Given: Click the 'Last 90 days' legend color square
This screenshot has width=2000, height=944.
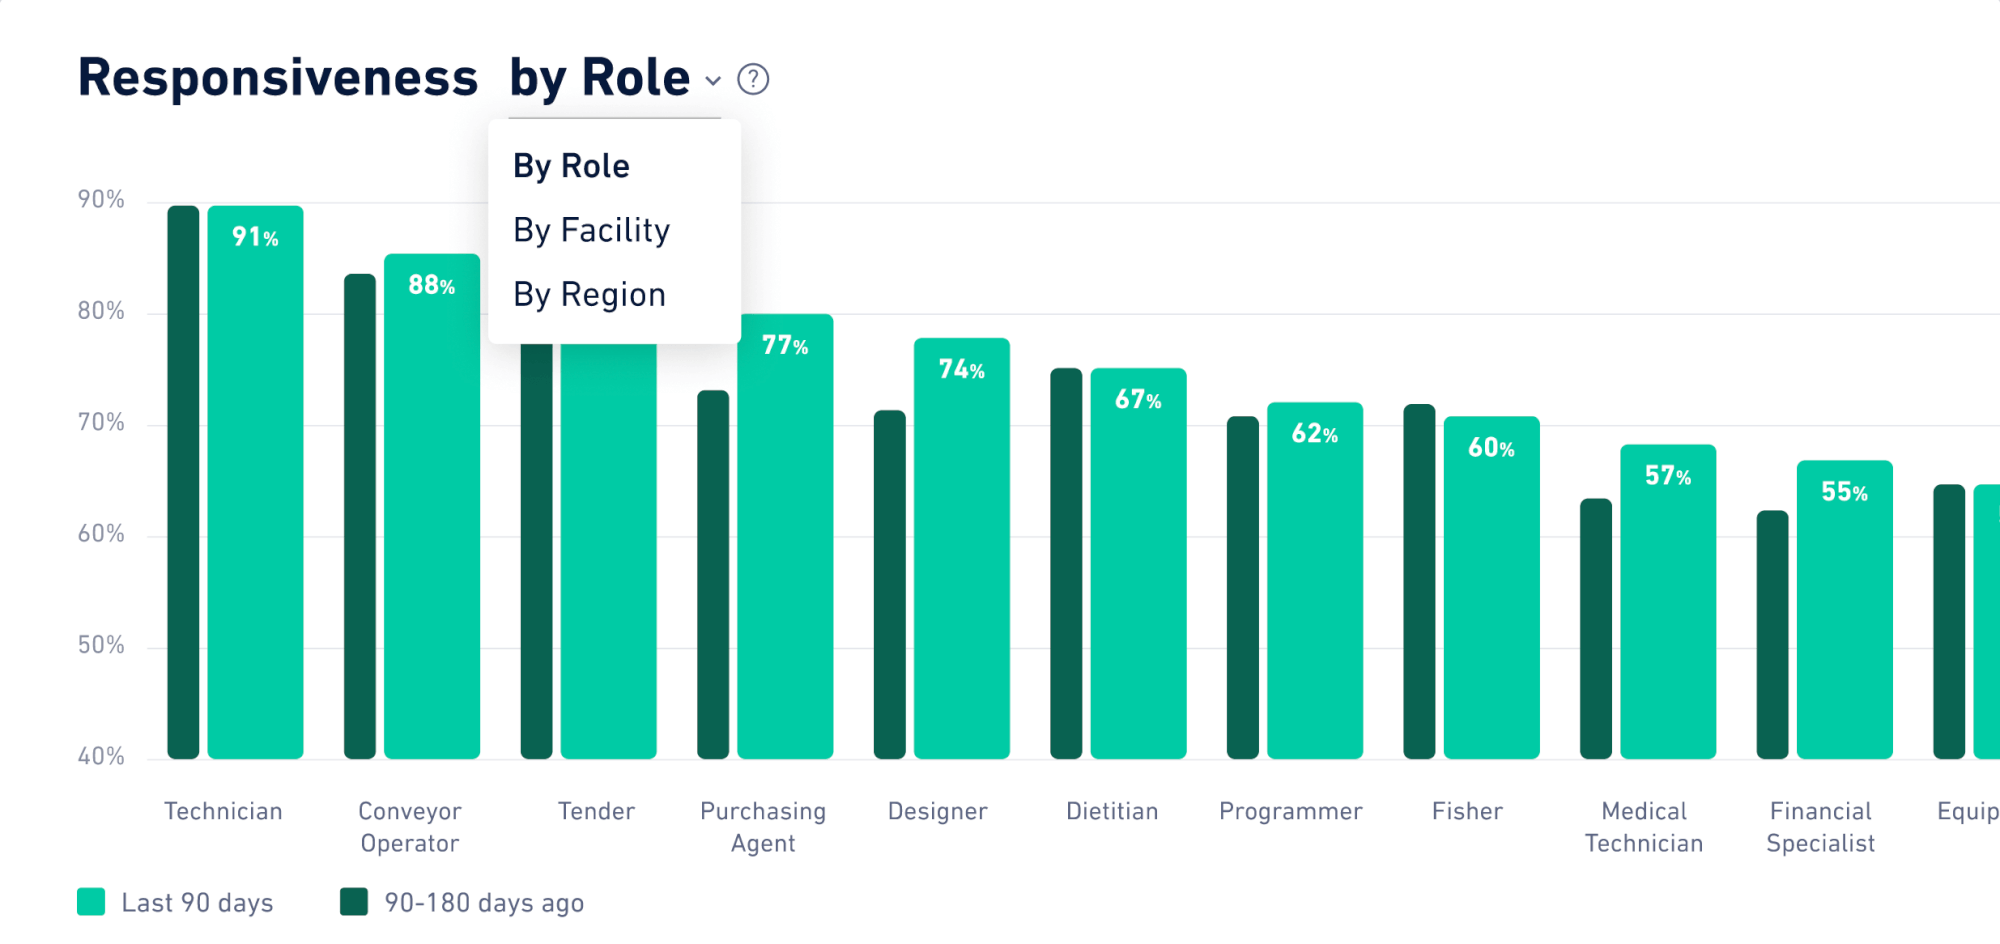Looking at the screenshot, I should click(90, 902).
